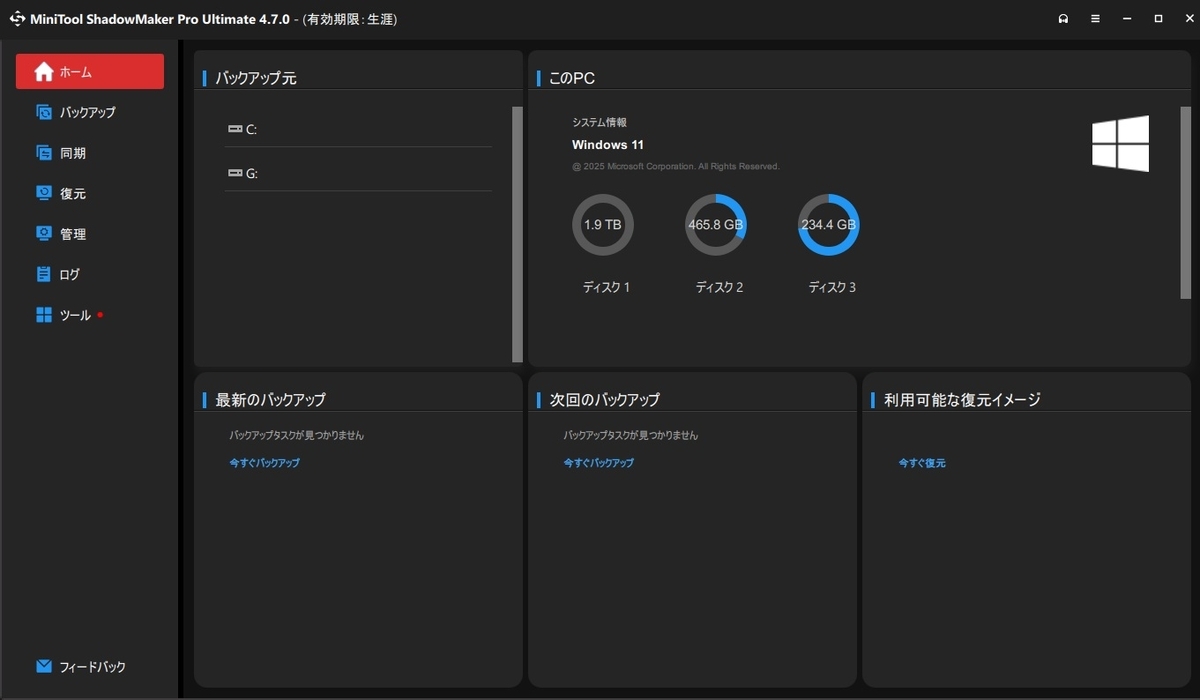Click the Disk 1 usage ring 1.9 TB

coord(603,225)
